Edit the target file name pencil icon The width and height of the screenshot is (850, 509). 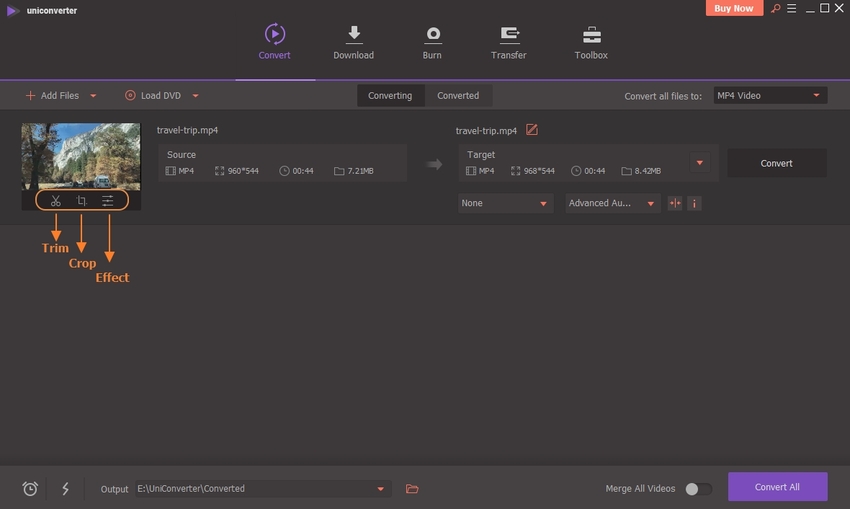click(532, 130)
